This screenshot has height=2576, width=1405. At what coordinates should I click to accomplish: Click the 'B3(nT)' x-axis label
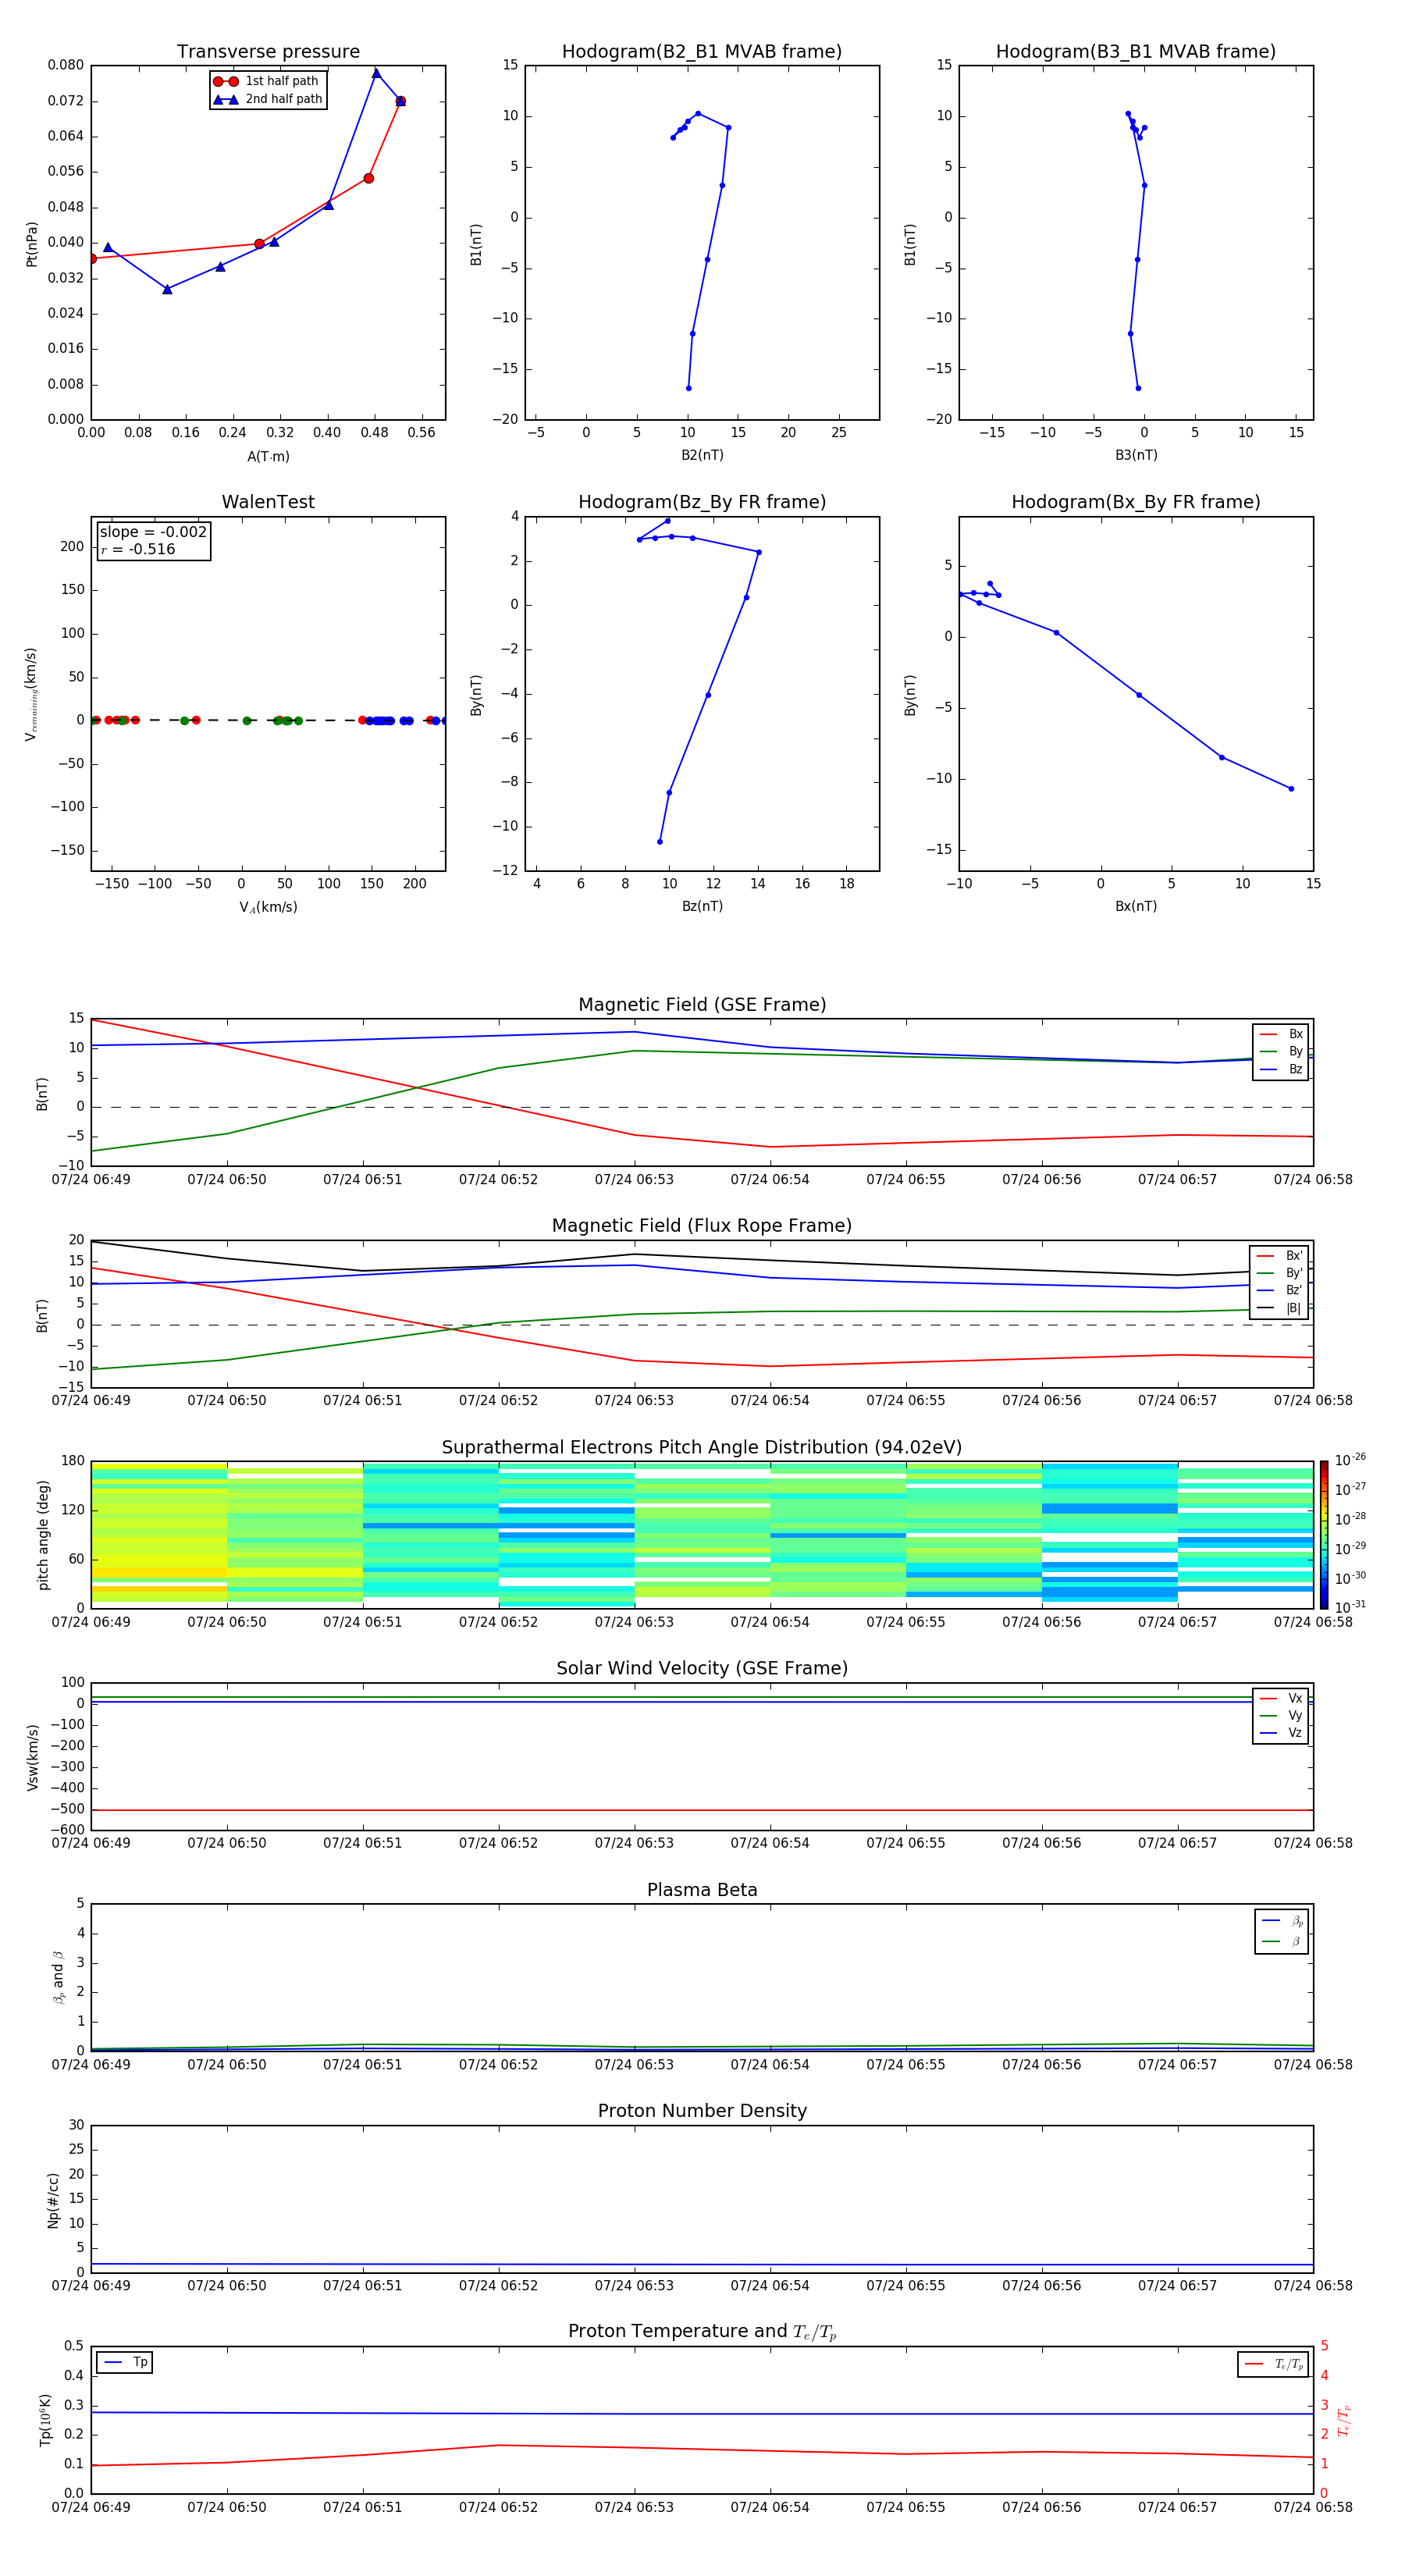(1136, 455)
